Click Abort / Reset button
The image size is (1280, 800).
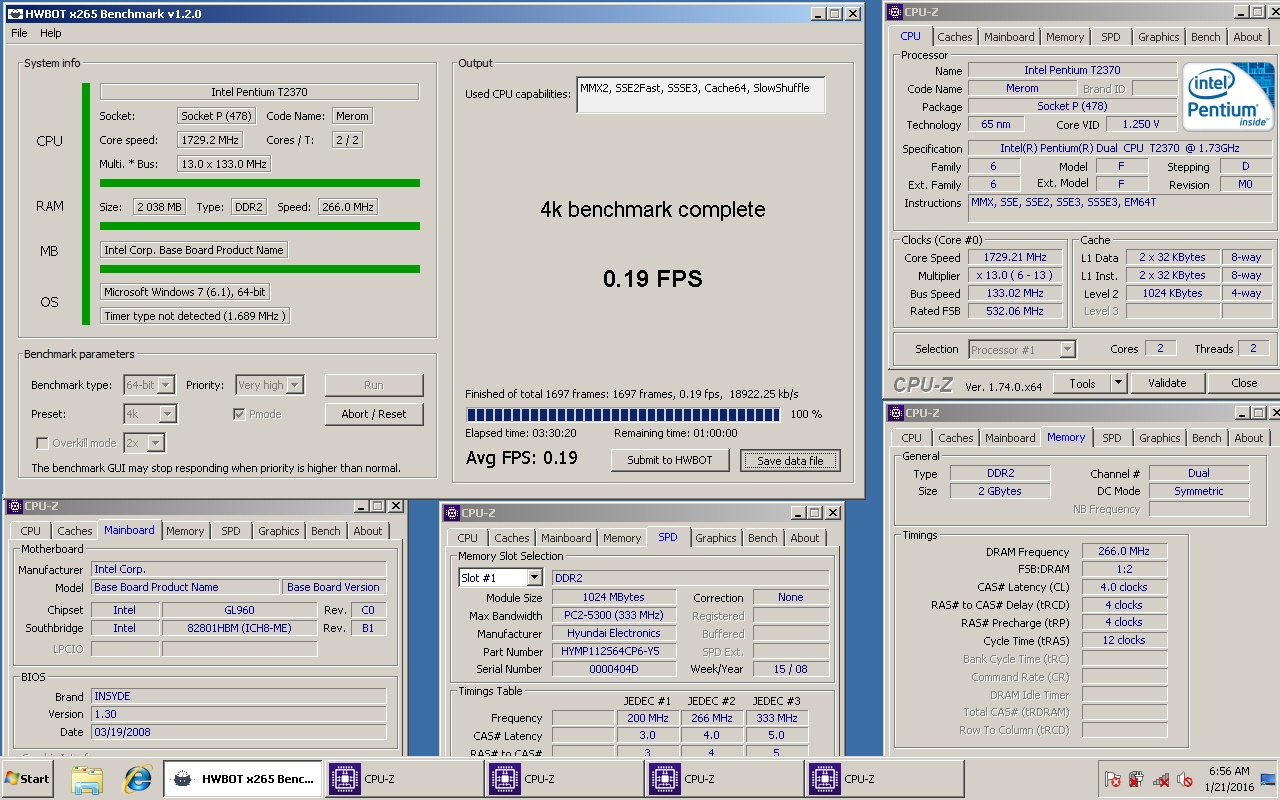click(374, 414)
